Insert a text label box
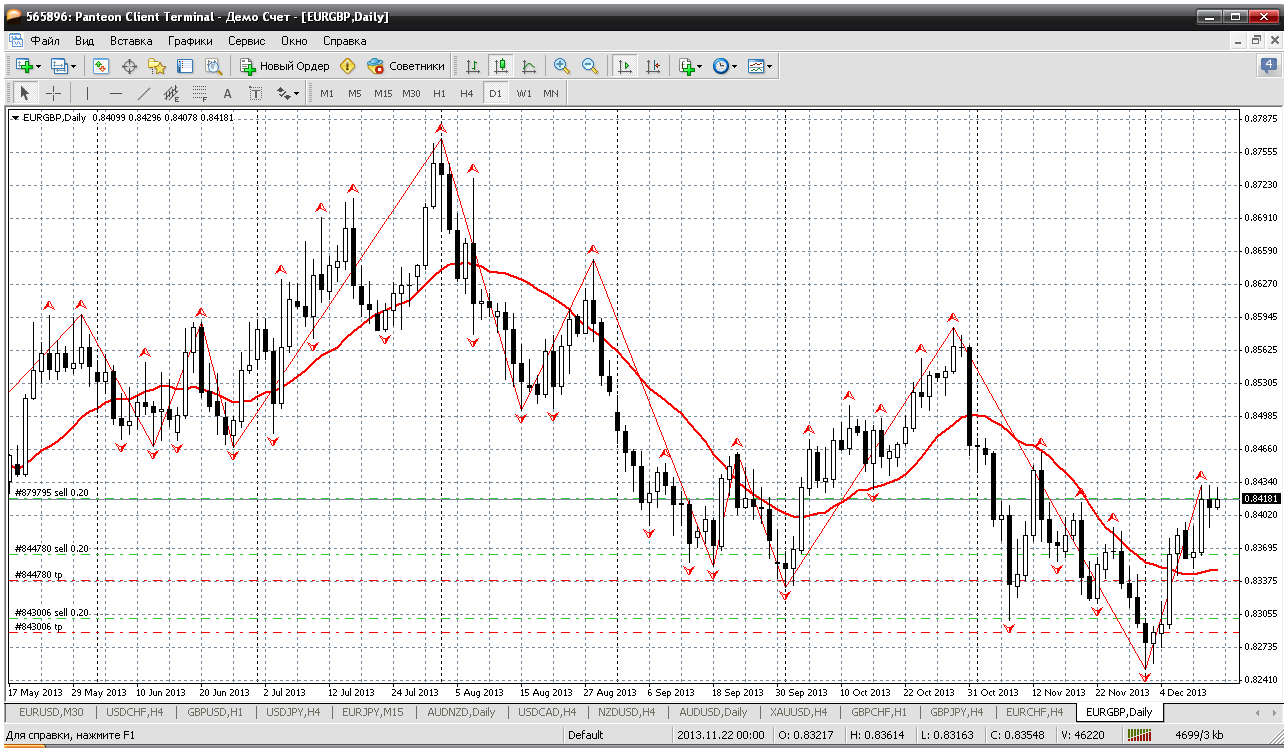Screen dimensions: 1288x748 pyautogui.click(x=255, y=93)
